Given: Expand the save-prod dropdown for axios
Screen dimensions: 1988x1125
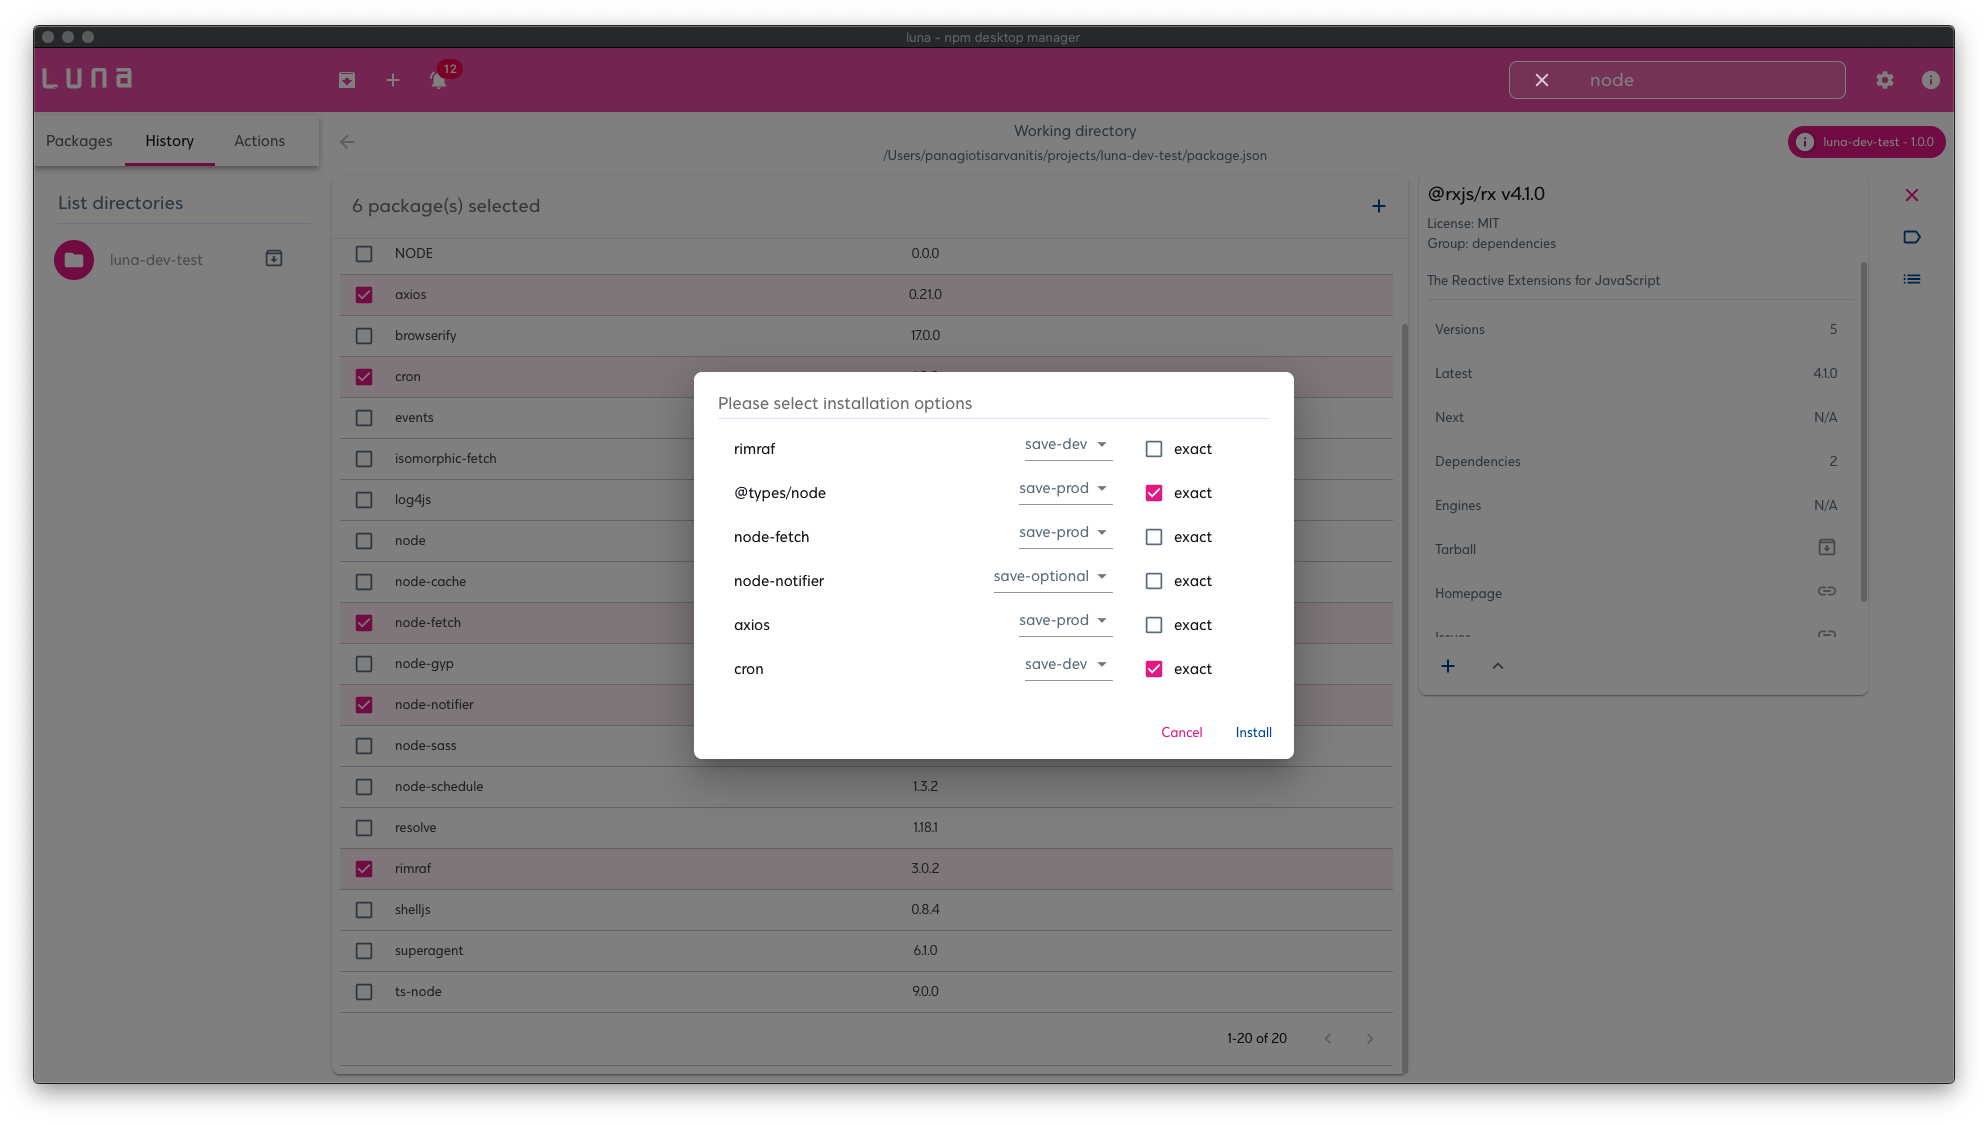Looking at the screenshot, I should (1064, 621).
